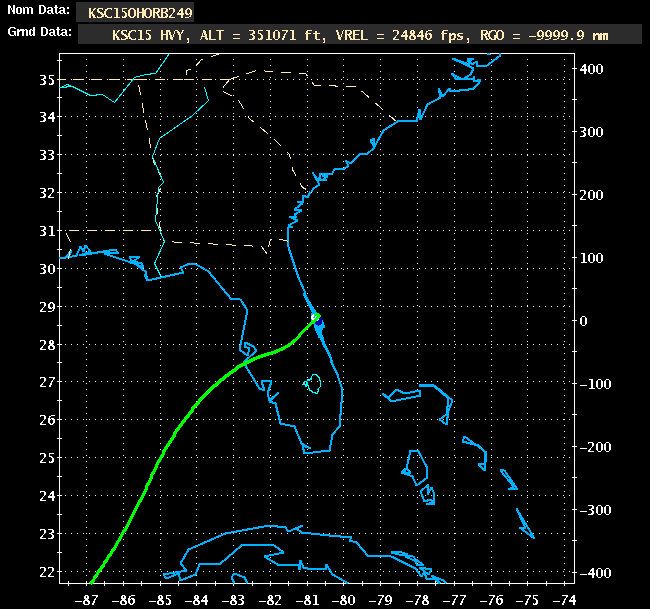Click longitude label -78 on bottom axis
650x609 pixels.
pos(417,600)
